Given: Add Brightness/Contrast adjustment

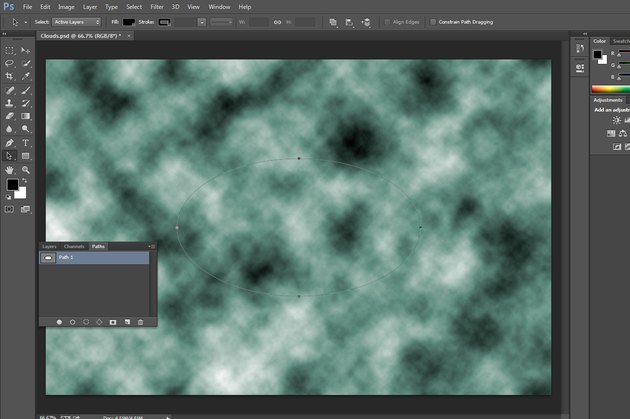Looking at the screenshot, I should [x=616, y=120].
